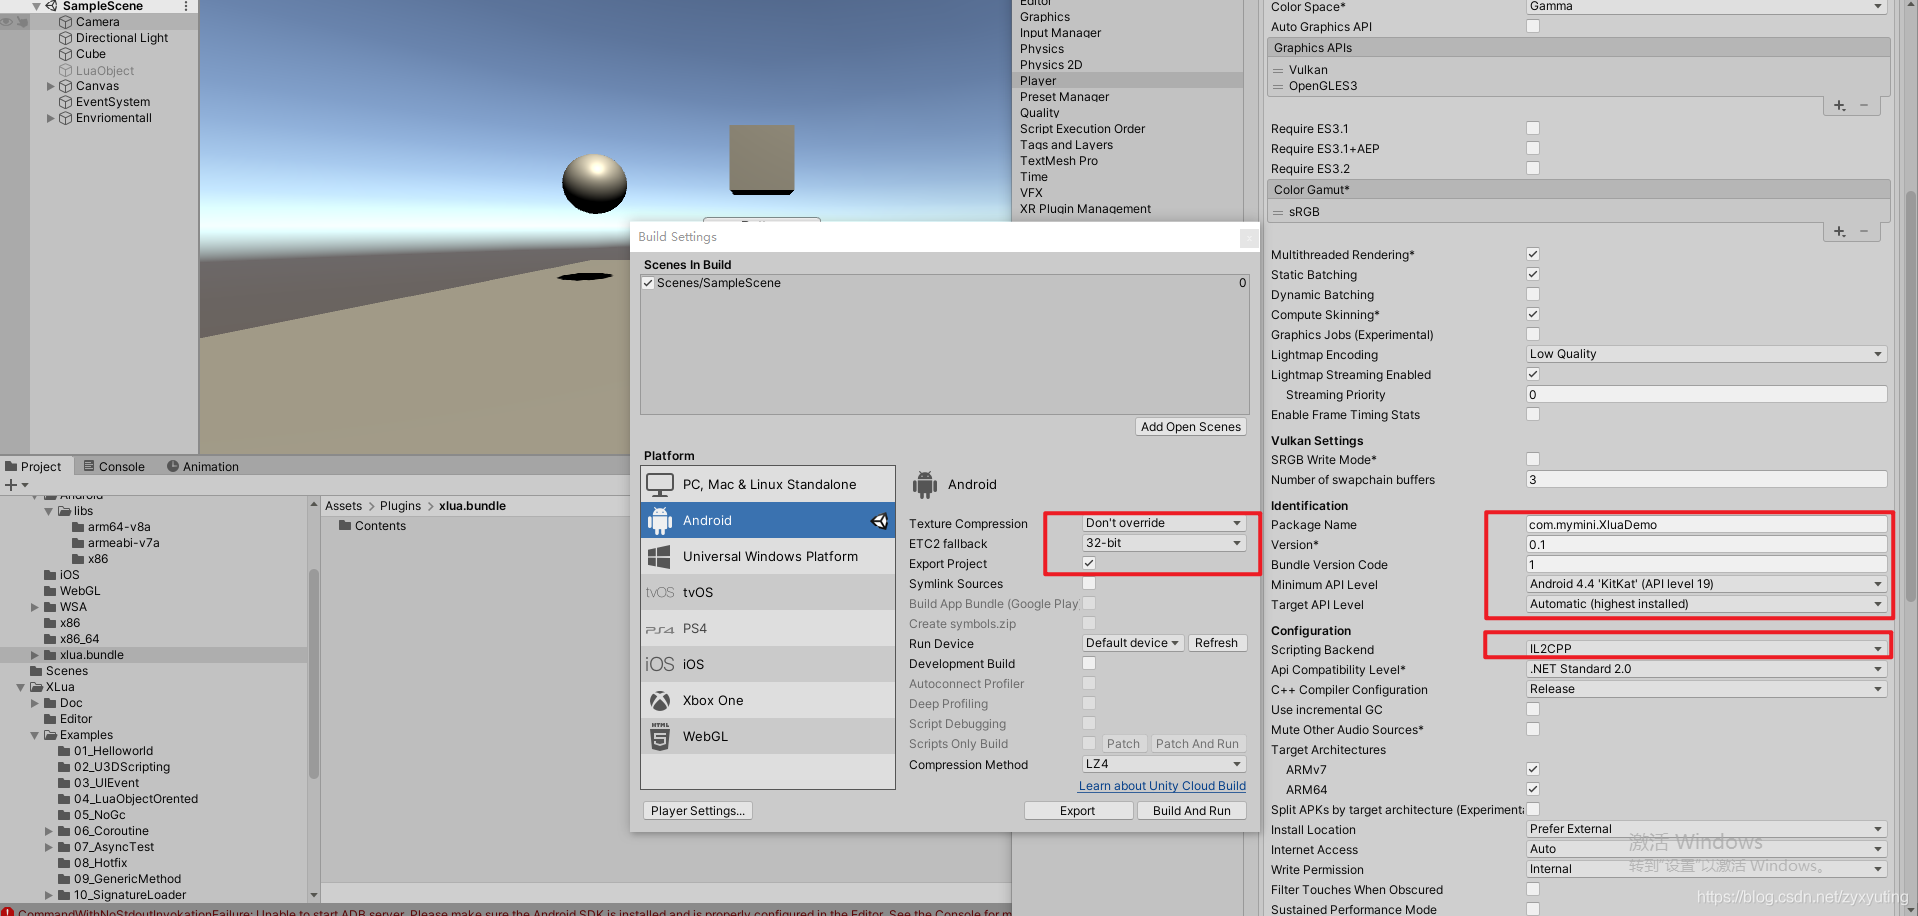Select Quality in Project Settings list
The image size is (1918, 916).
1128,113
